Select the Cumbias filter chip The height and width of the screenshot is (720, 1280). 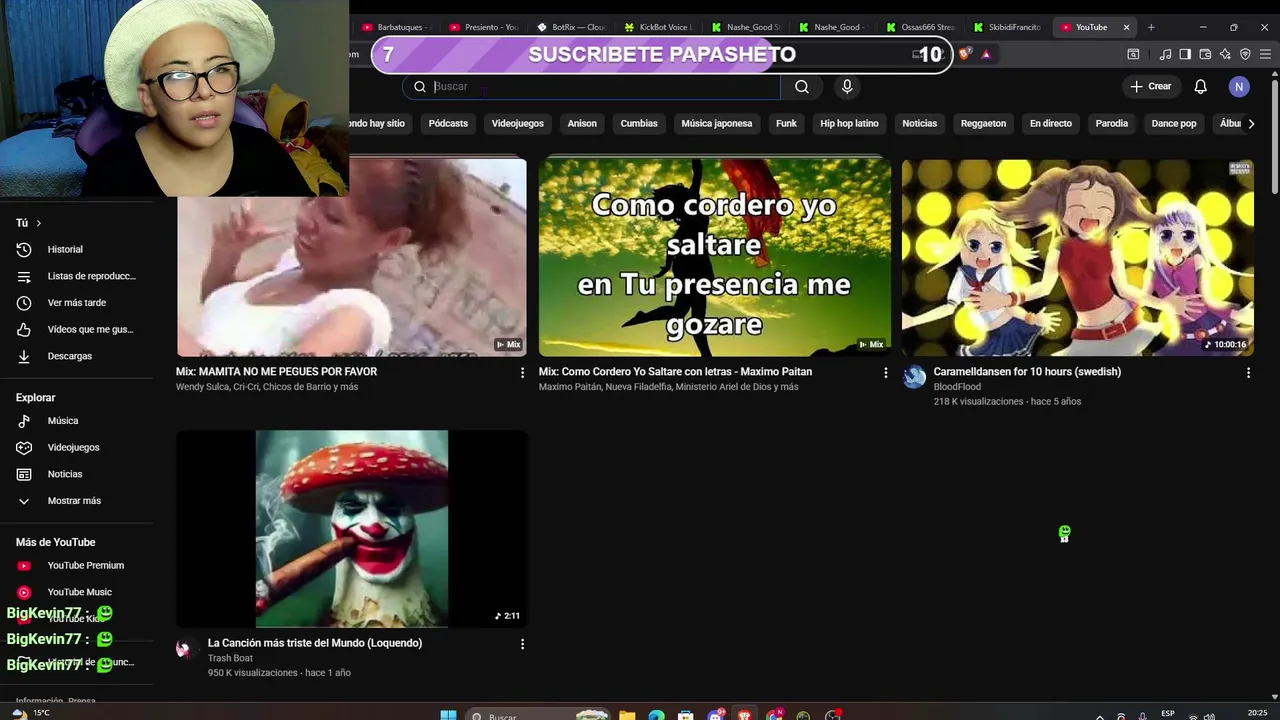[639, 124]
